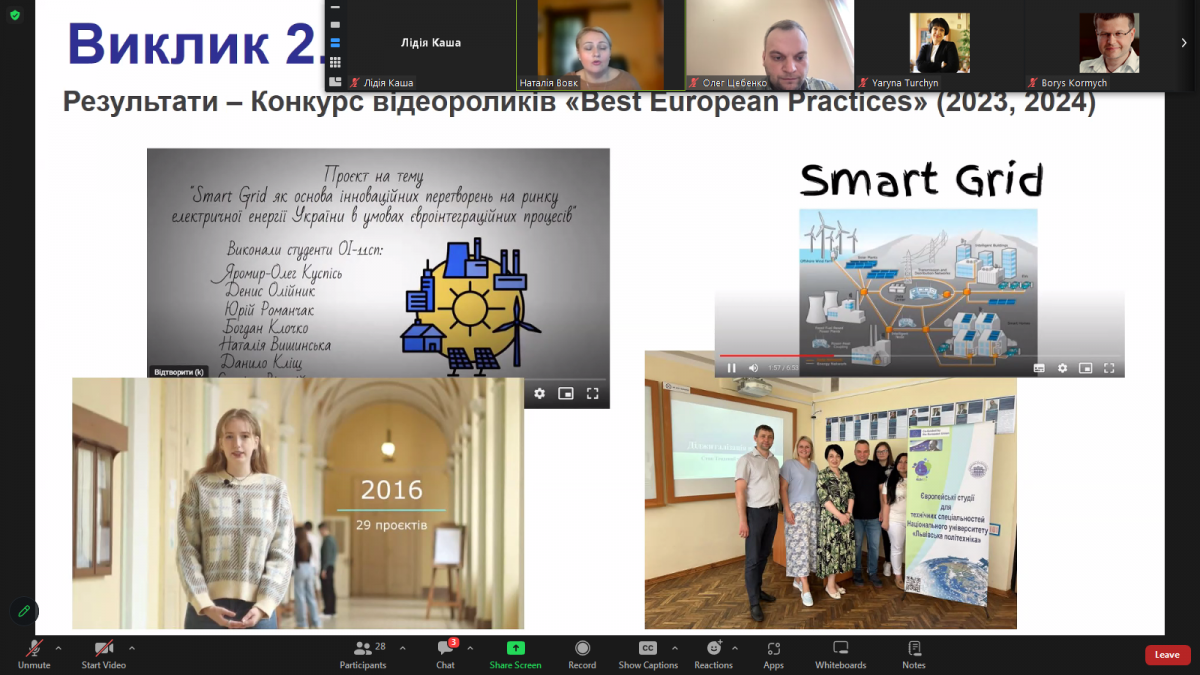The image size is (1200, 675).
Task: Leave the meeting
Action: pos(1167,655)
